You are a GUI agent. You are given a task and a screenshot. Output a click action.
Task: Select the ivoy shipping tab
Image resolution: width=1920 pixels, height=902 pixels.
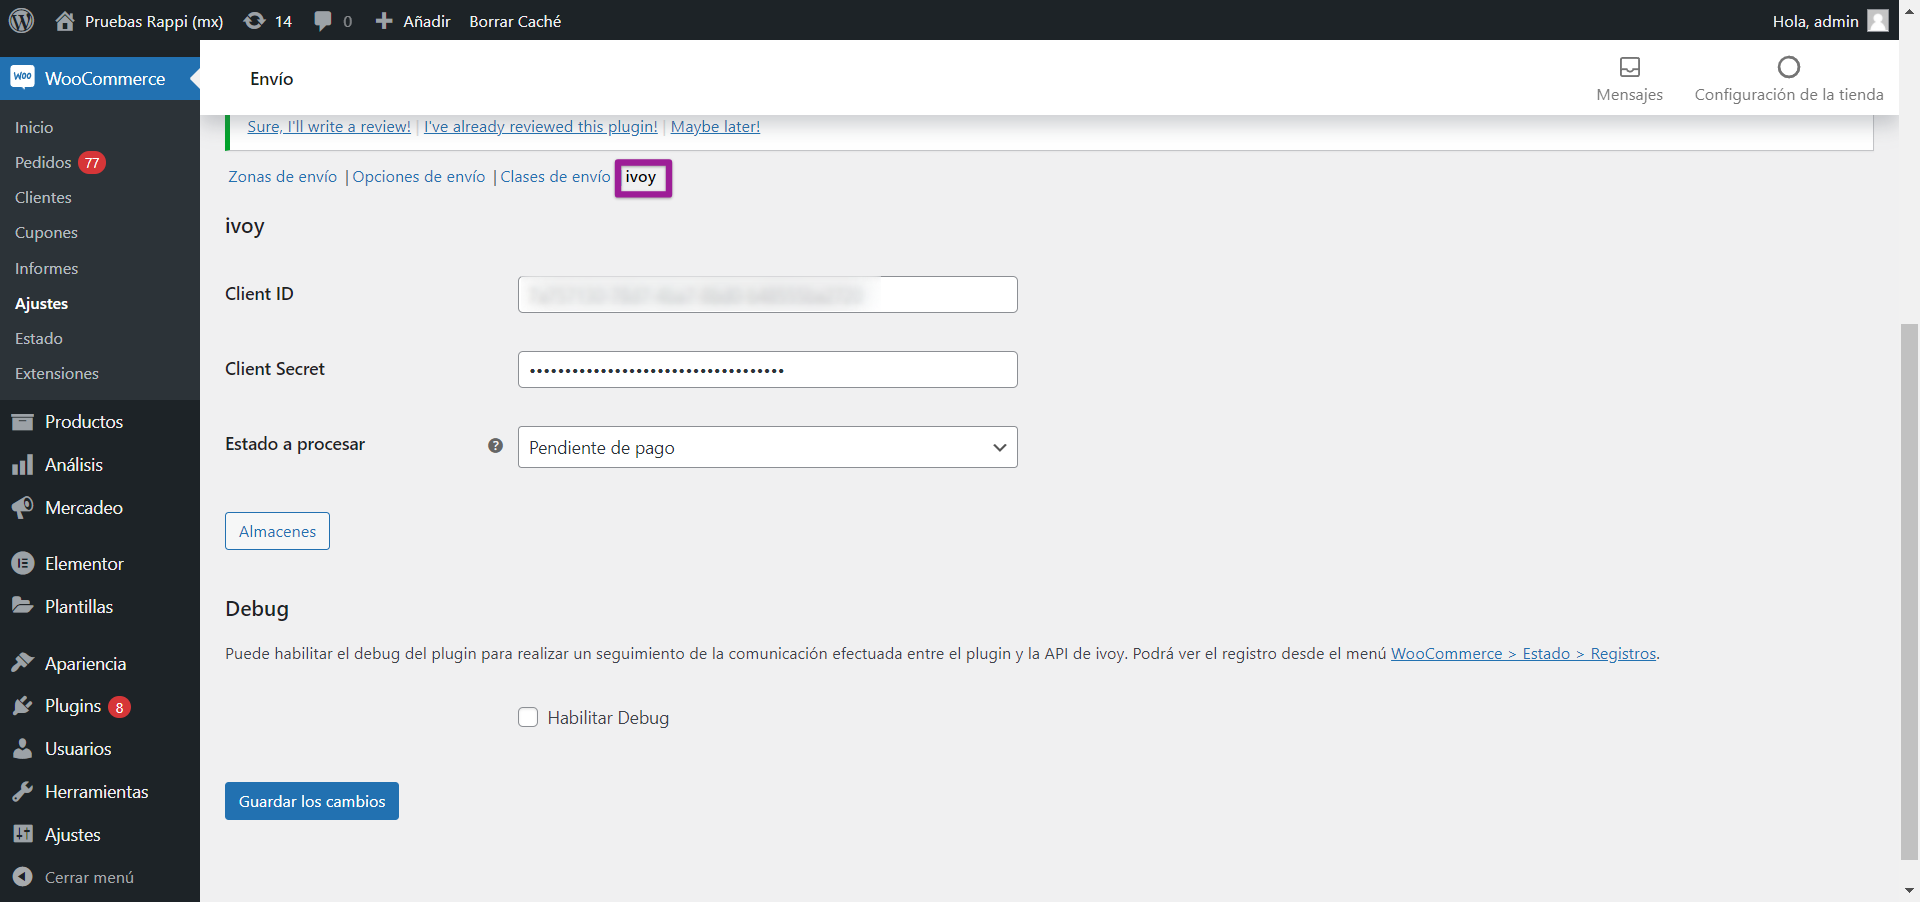coord(641,177)
